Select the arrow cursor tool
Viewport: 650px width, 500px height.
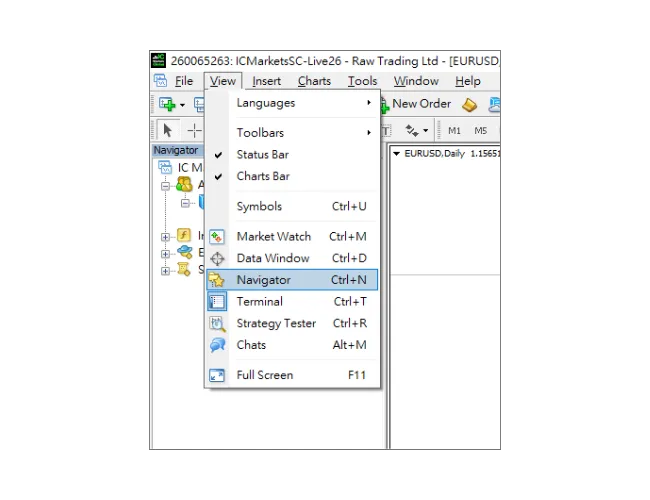pos(167,130)
